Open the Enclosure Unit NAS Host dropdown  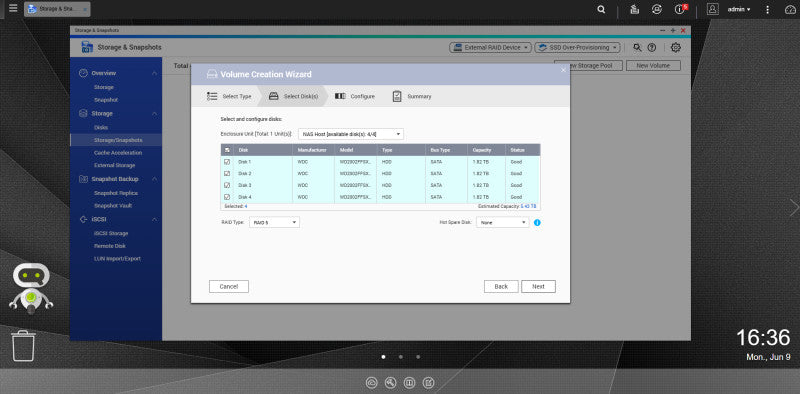coord(351,134)
